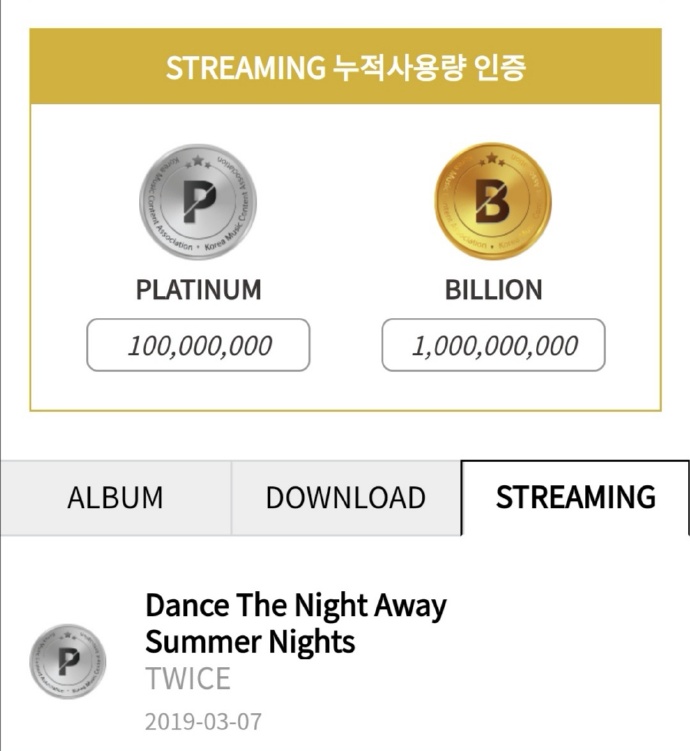Select the STREAMING tab
Viewport: 690px width, 751px height.
(575, 498)
